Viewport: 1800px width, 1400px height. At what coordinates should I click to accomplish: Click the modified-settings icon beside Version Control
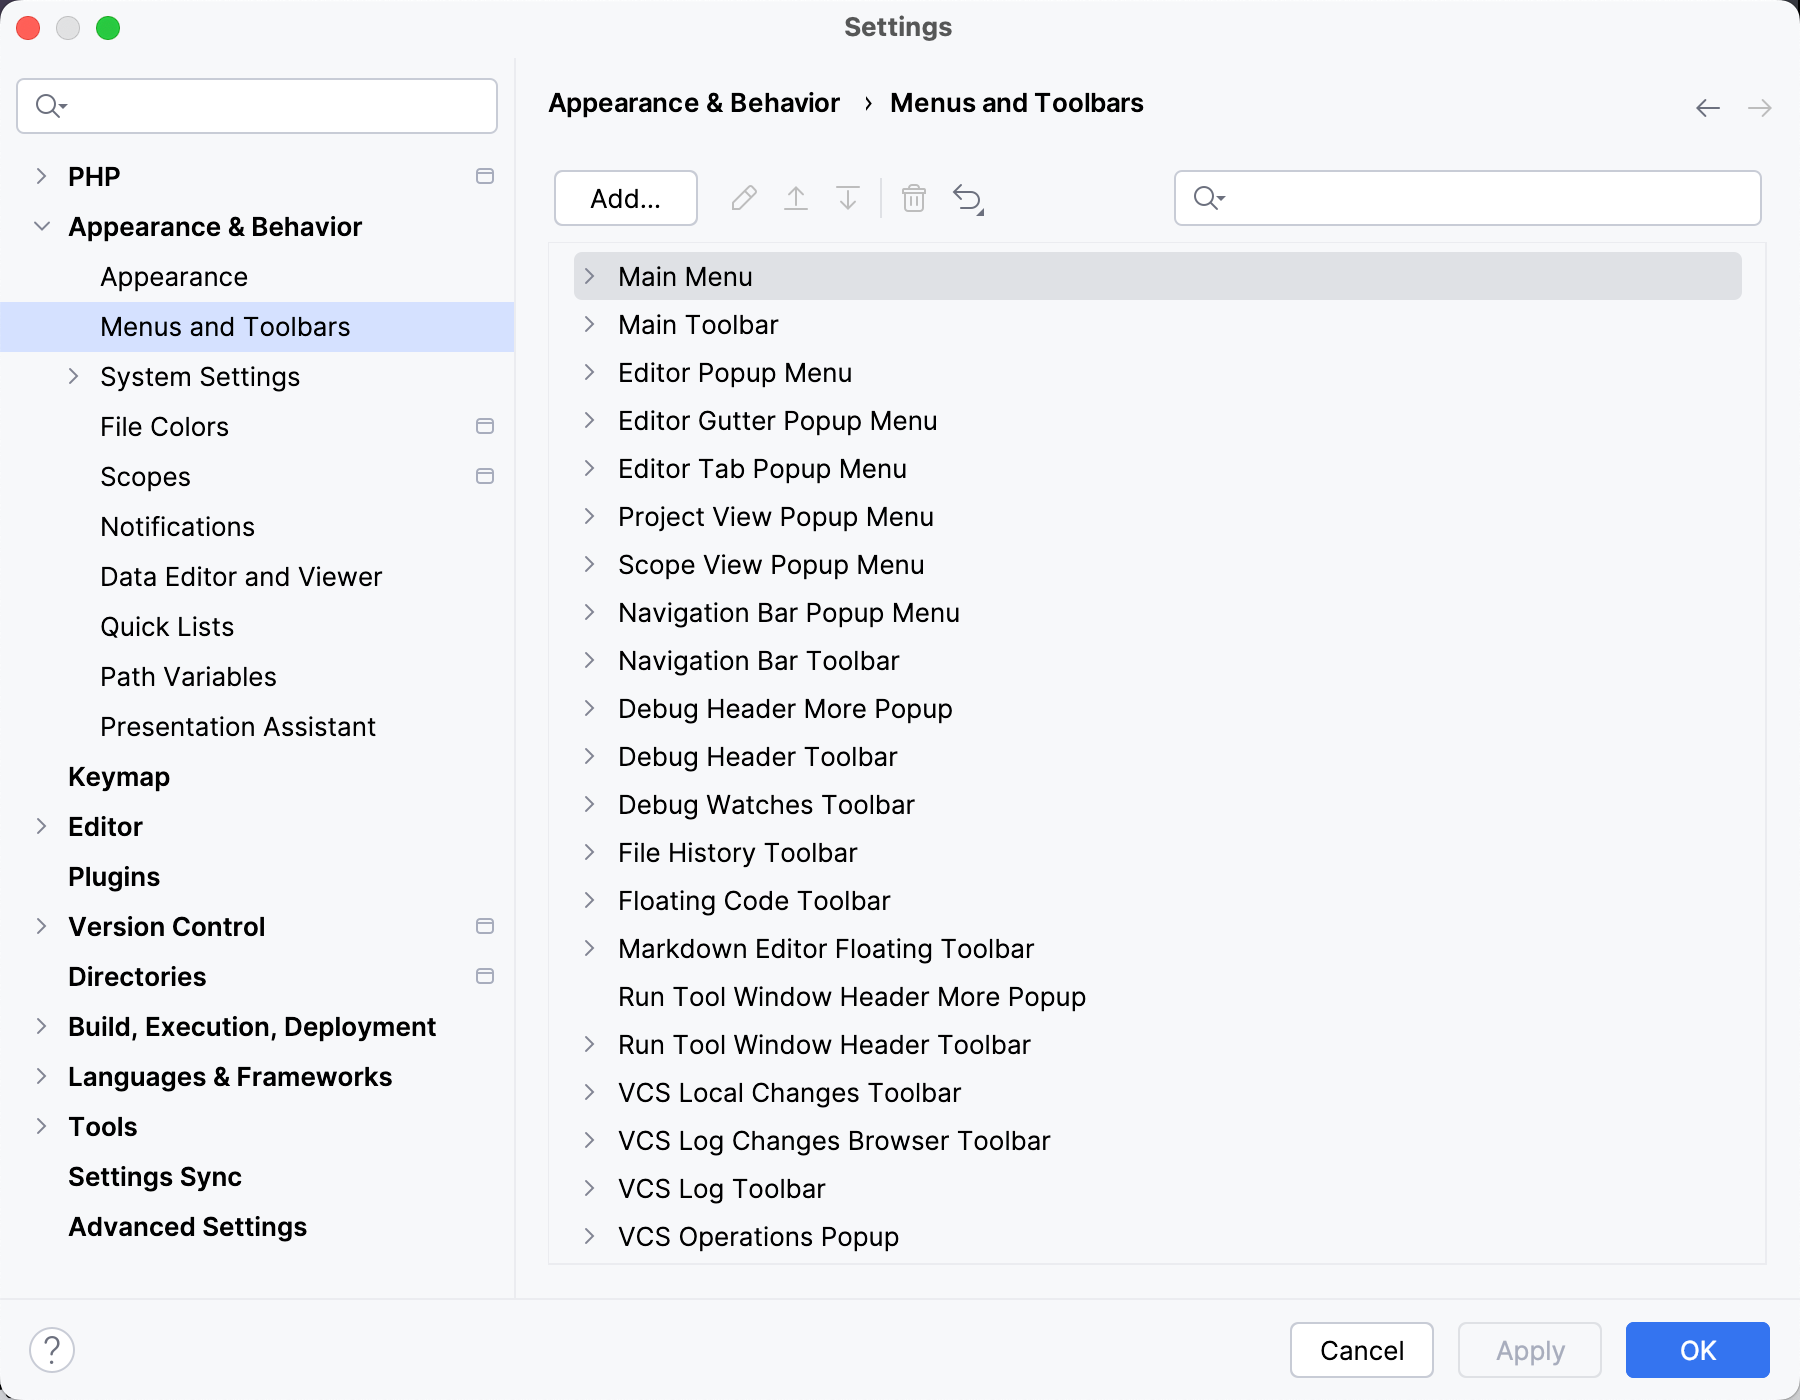point(486,926)
